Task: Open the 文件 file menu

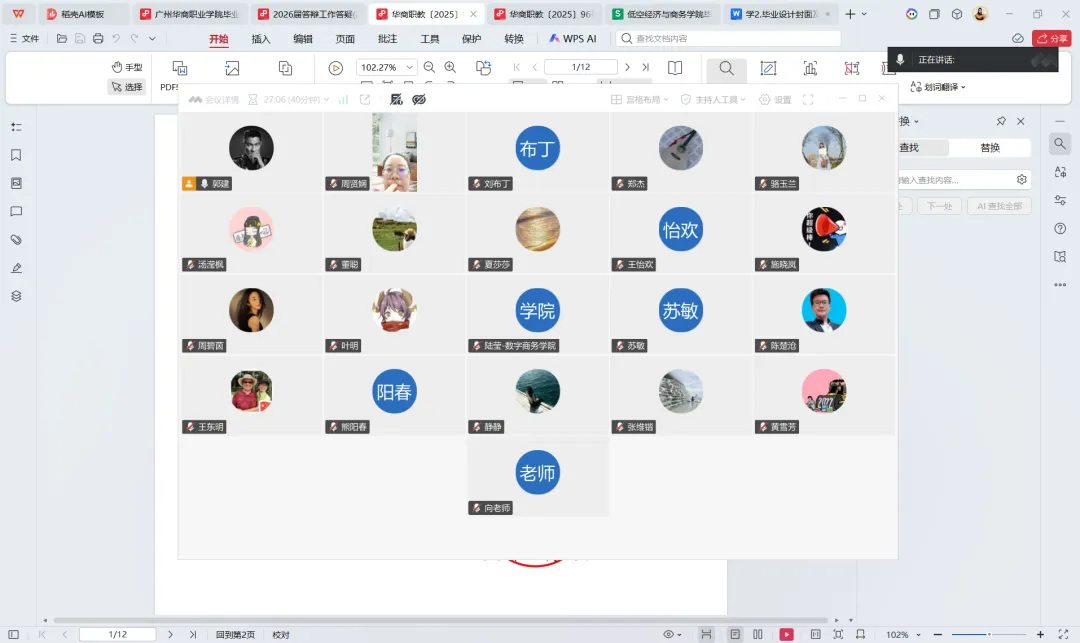Action: coord(24,39)
